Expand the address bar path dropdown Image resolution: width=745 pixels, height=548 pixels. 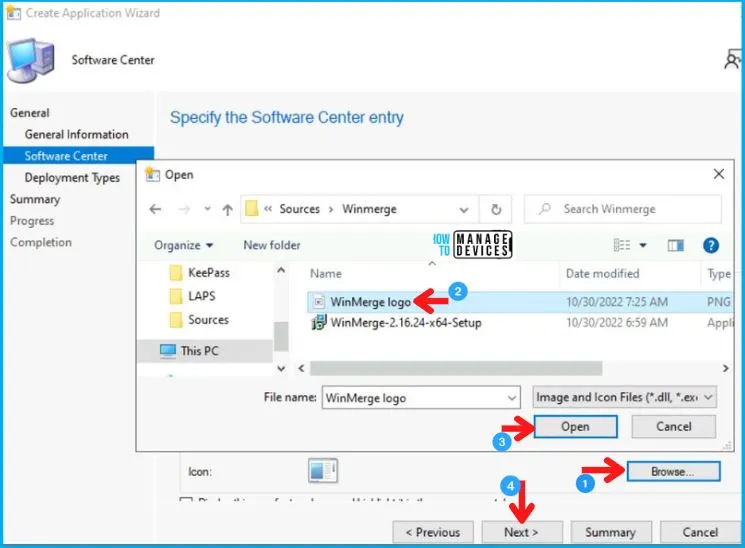464,210
